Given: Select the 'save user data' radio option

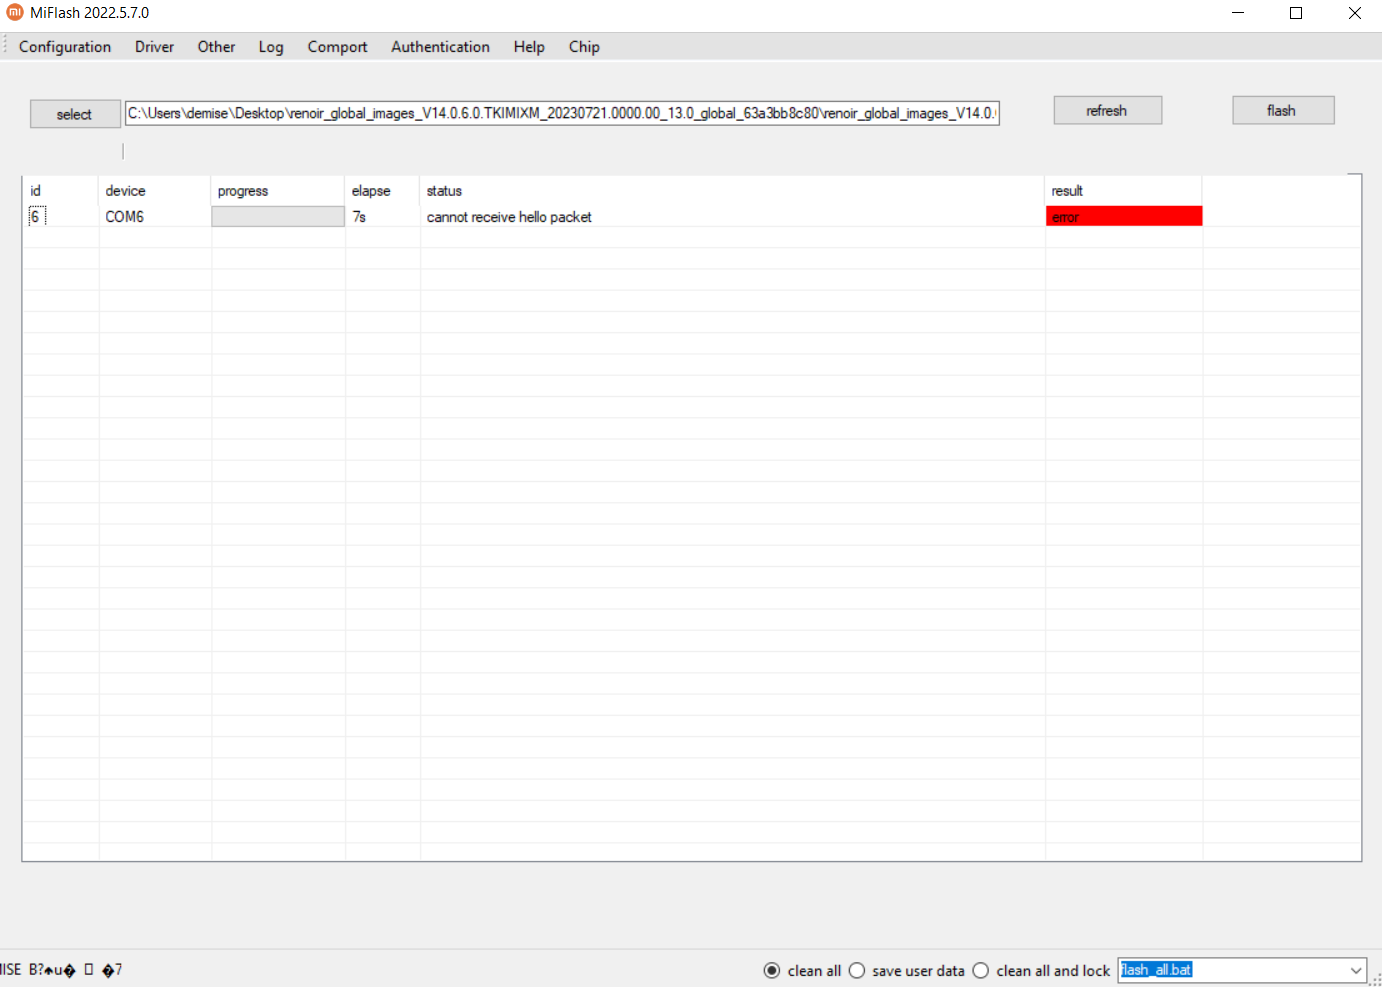Looking at the screenshot, I should pyautogui.click(x=857, y=970).
